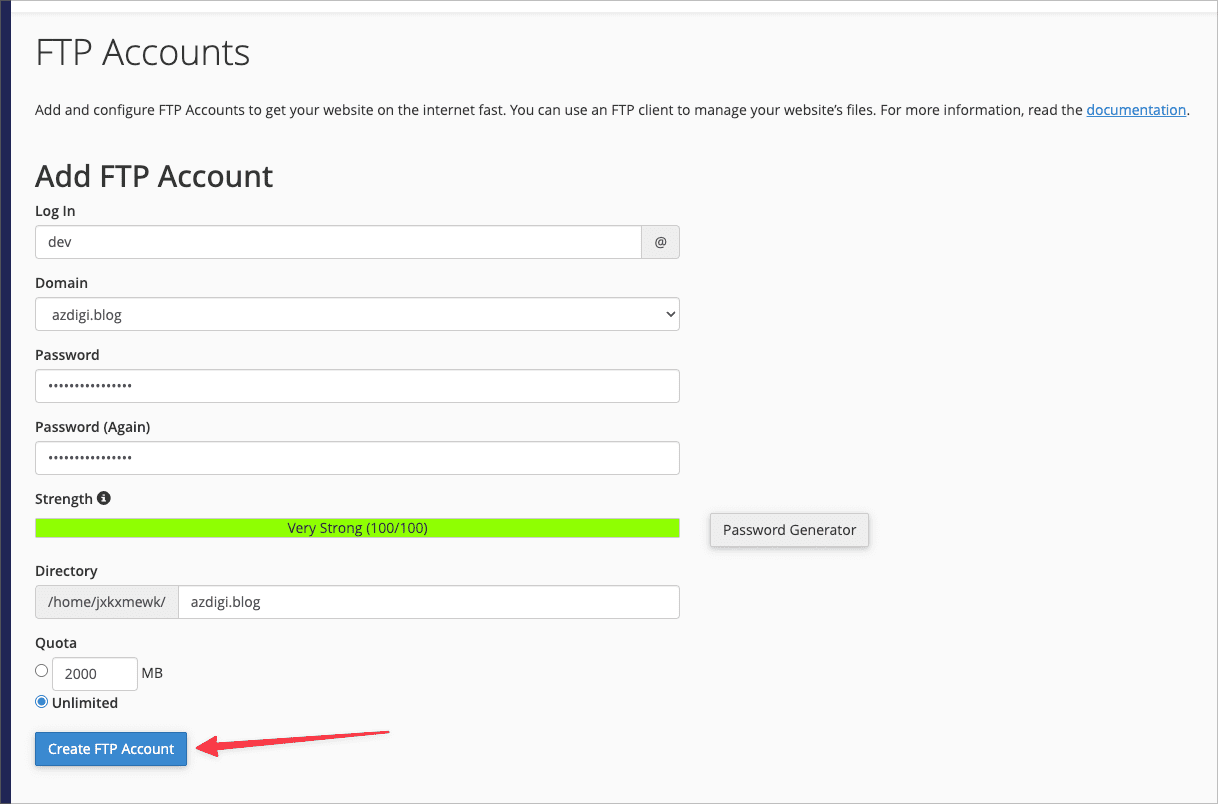This screenshot has height=804, width=1218.
Task: Click the Quota label text
Action: [x=56, y=643]
